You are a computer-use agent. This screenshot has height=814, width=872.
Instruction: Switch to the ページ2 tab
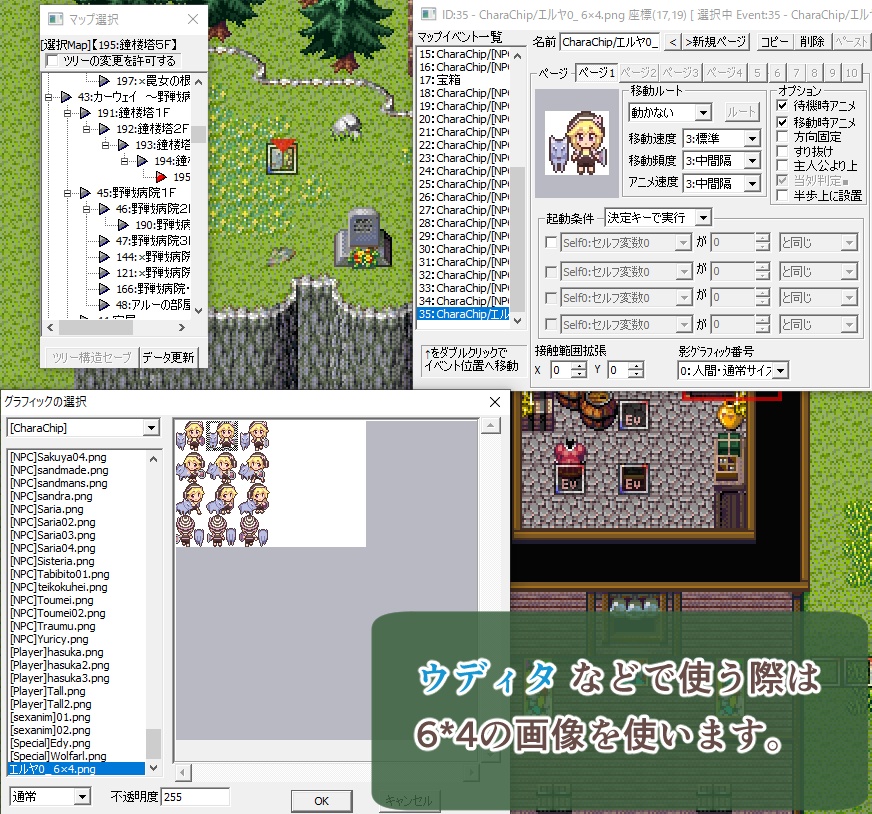pyautogui.click(x=639, y=72)
